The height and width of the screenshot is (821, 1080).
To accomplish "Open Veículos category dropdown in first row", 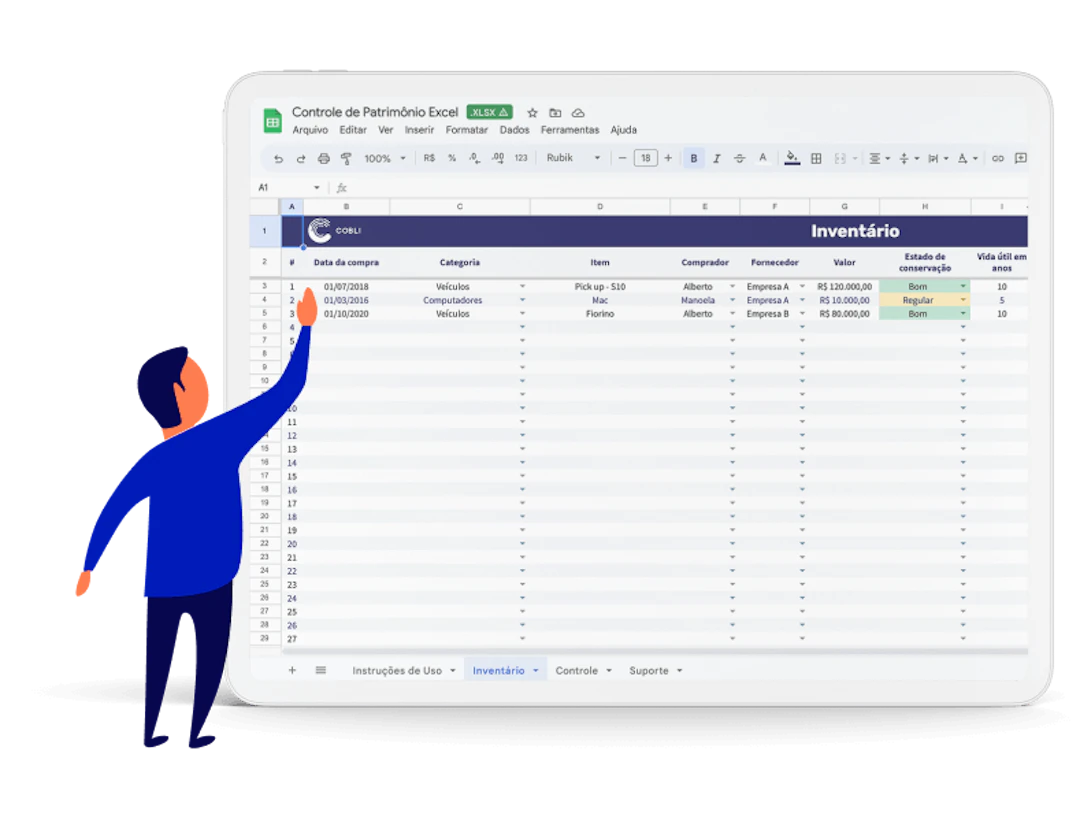I will (522, 287).
